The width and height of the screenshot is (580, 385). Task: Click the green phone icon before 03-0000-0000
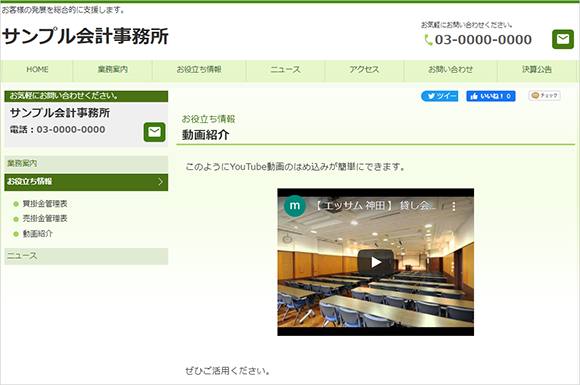[x=428, y=40]
